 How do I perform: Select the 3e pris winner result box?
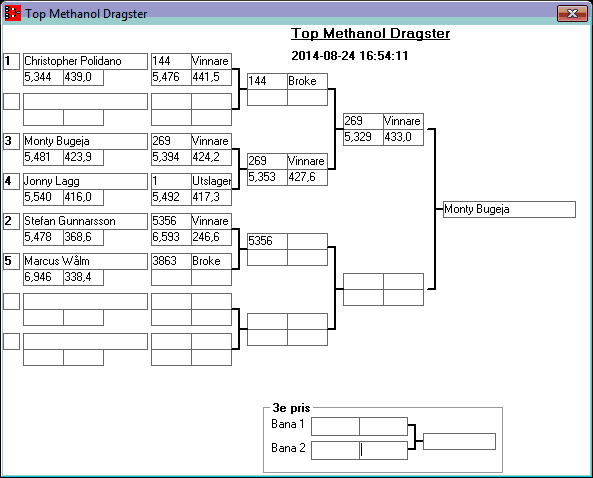[x=459, y=441]
